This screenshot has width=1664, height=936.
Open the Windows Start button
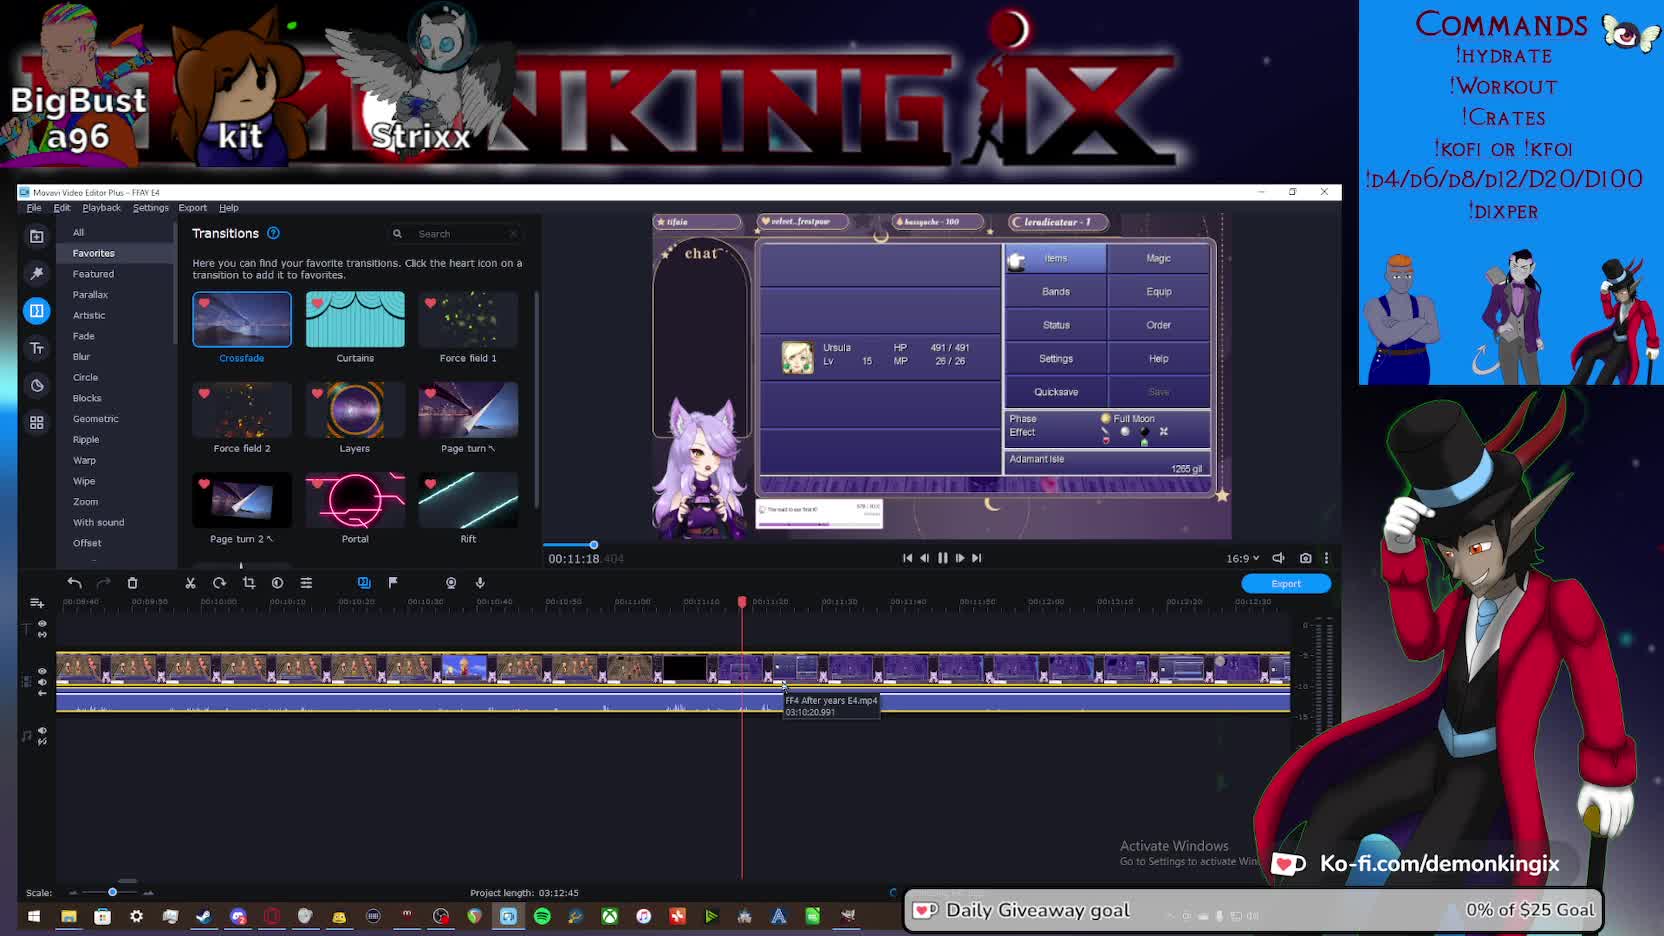tap(34, 916)
